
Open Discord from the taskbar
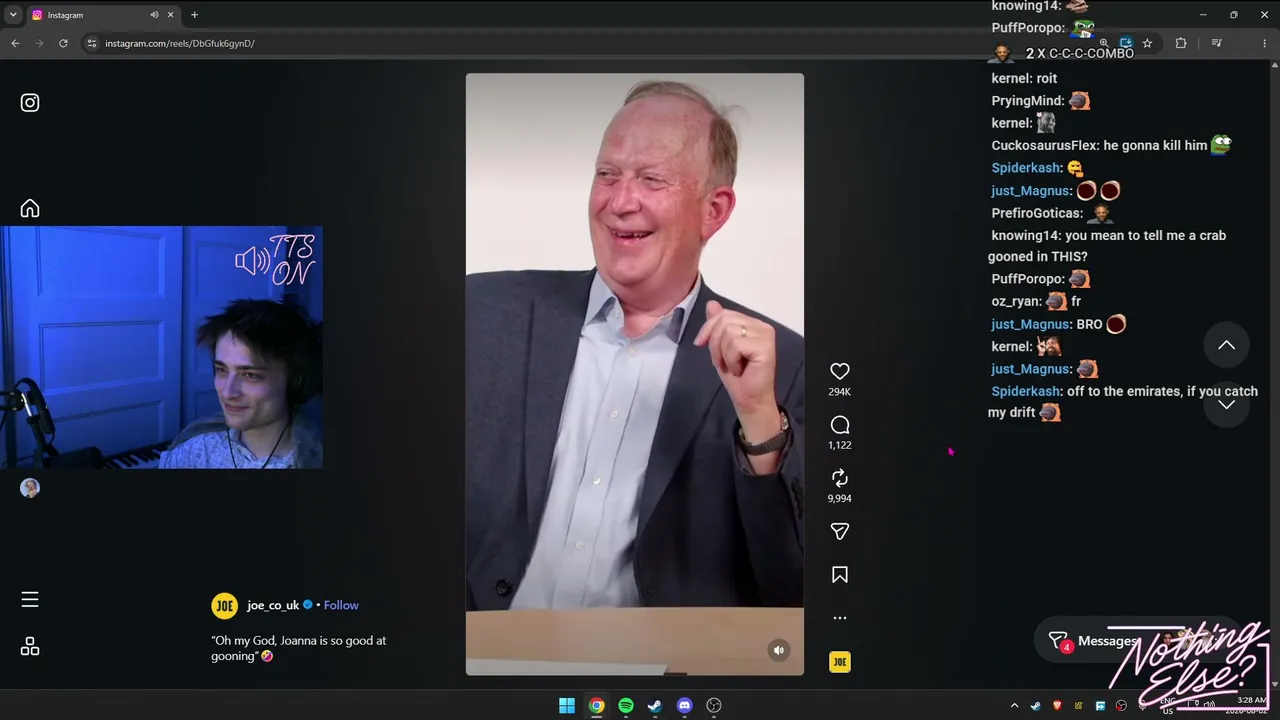pyautogui.click(x=684, y=705)
